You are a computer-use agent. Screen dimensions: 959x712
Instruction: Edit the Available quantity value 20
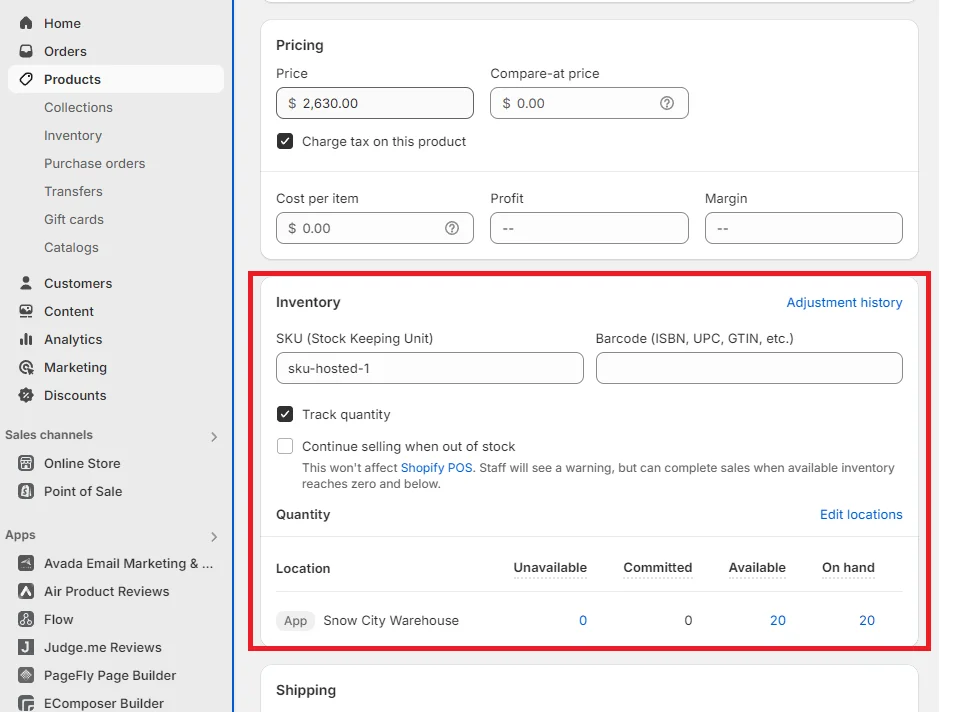click(778, 620)
